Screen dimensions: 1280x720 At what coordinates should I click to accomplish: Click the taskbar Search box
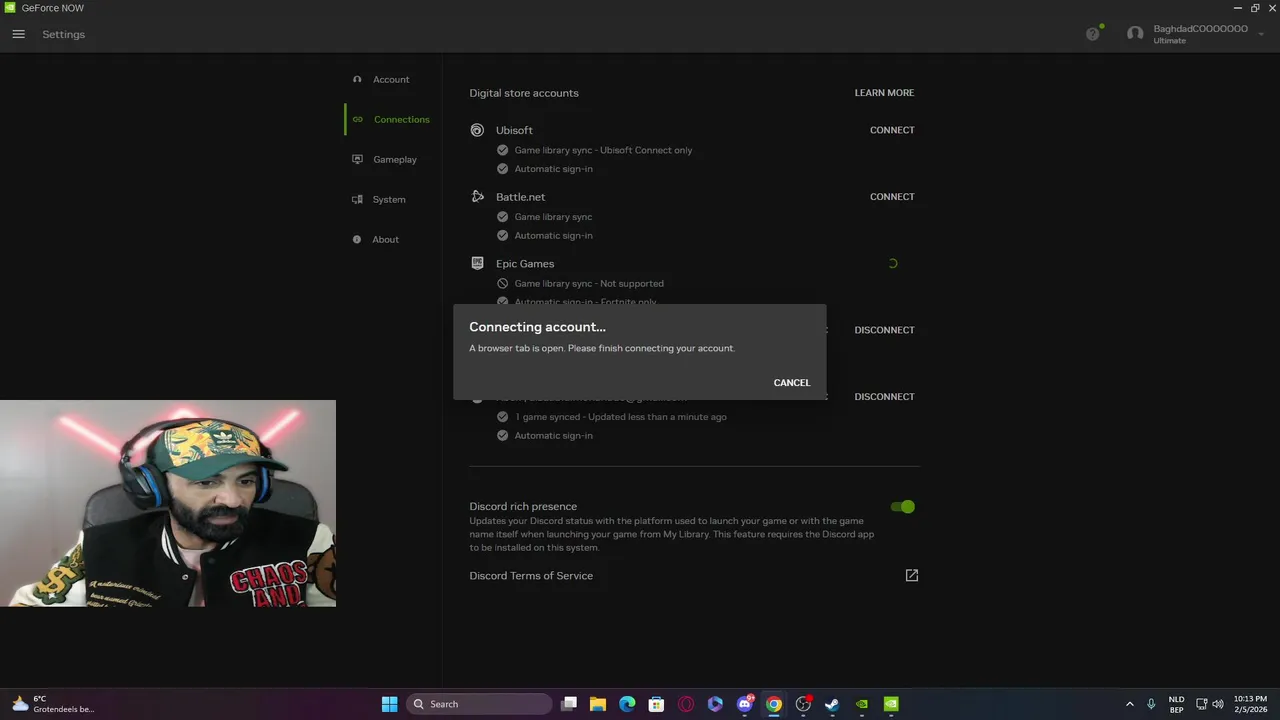click(x=479, y=704)
